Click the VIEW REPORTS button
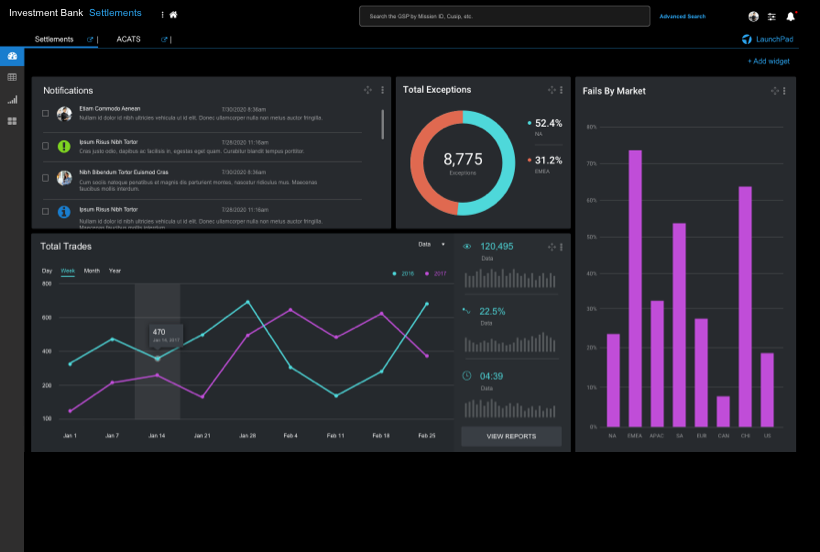 [511, 436]
